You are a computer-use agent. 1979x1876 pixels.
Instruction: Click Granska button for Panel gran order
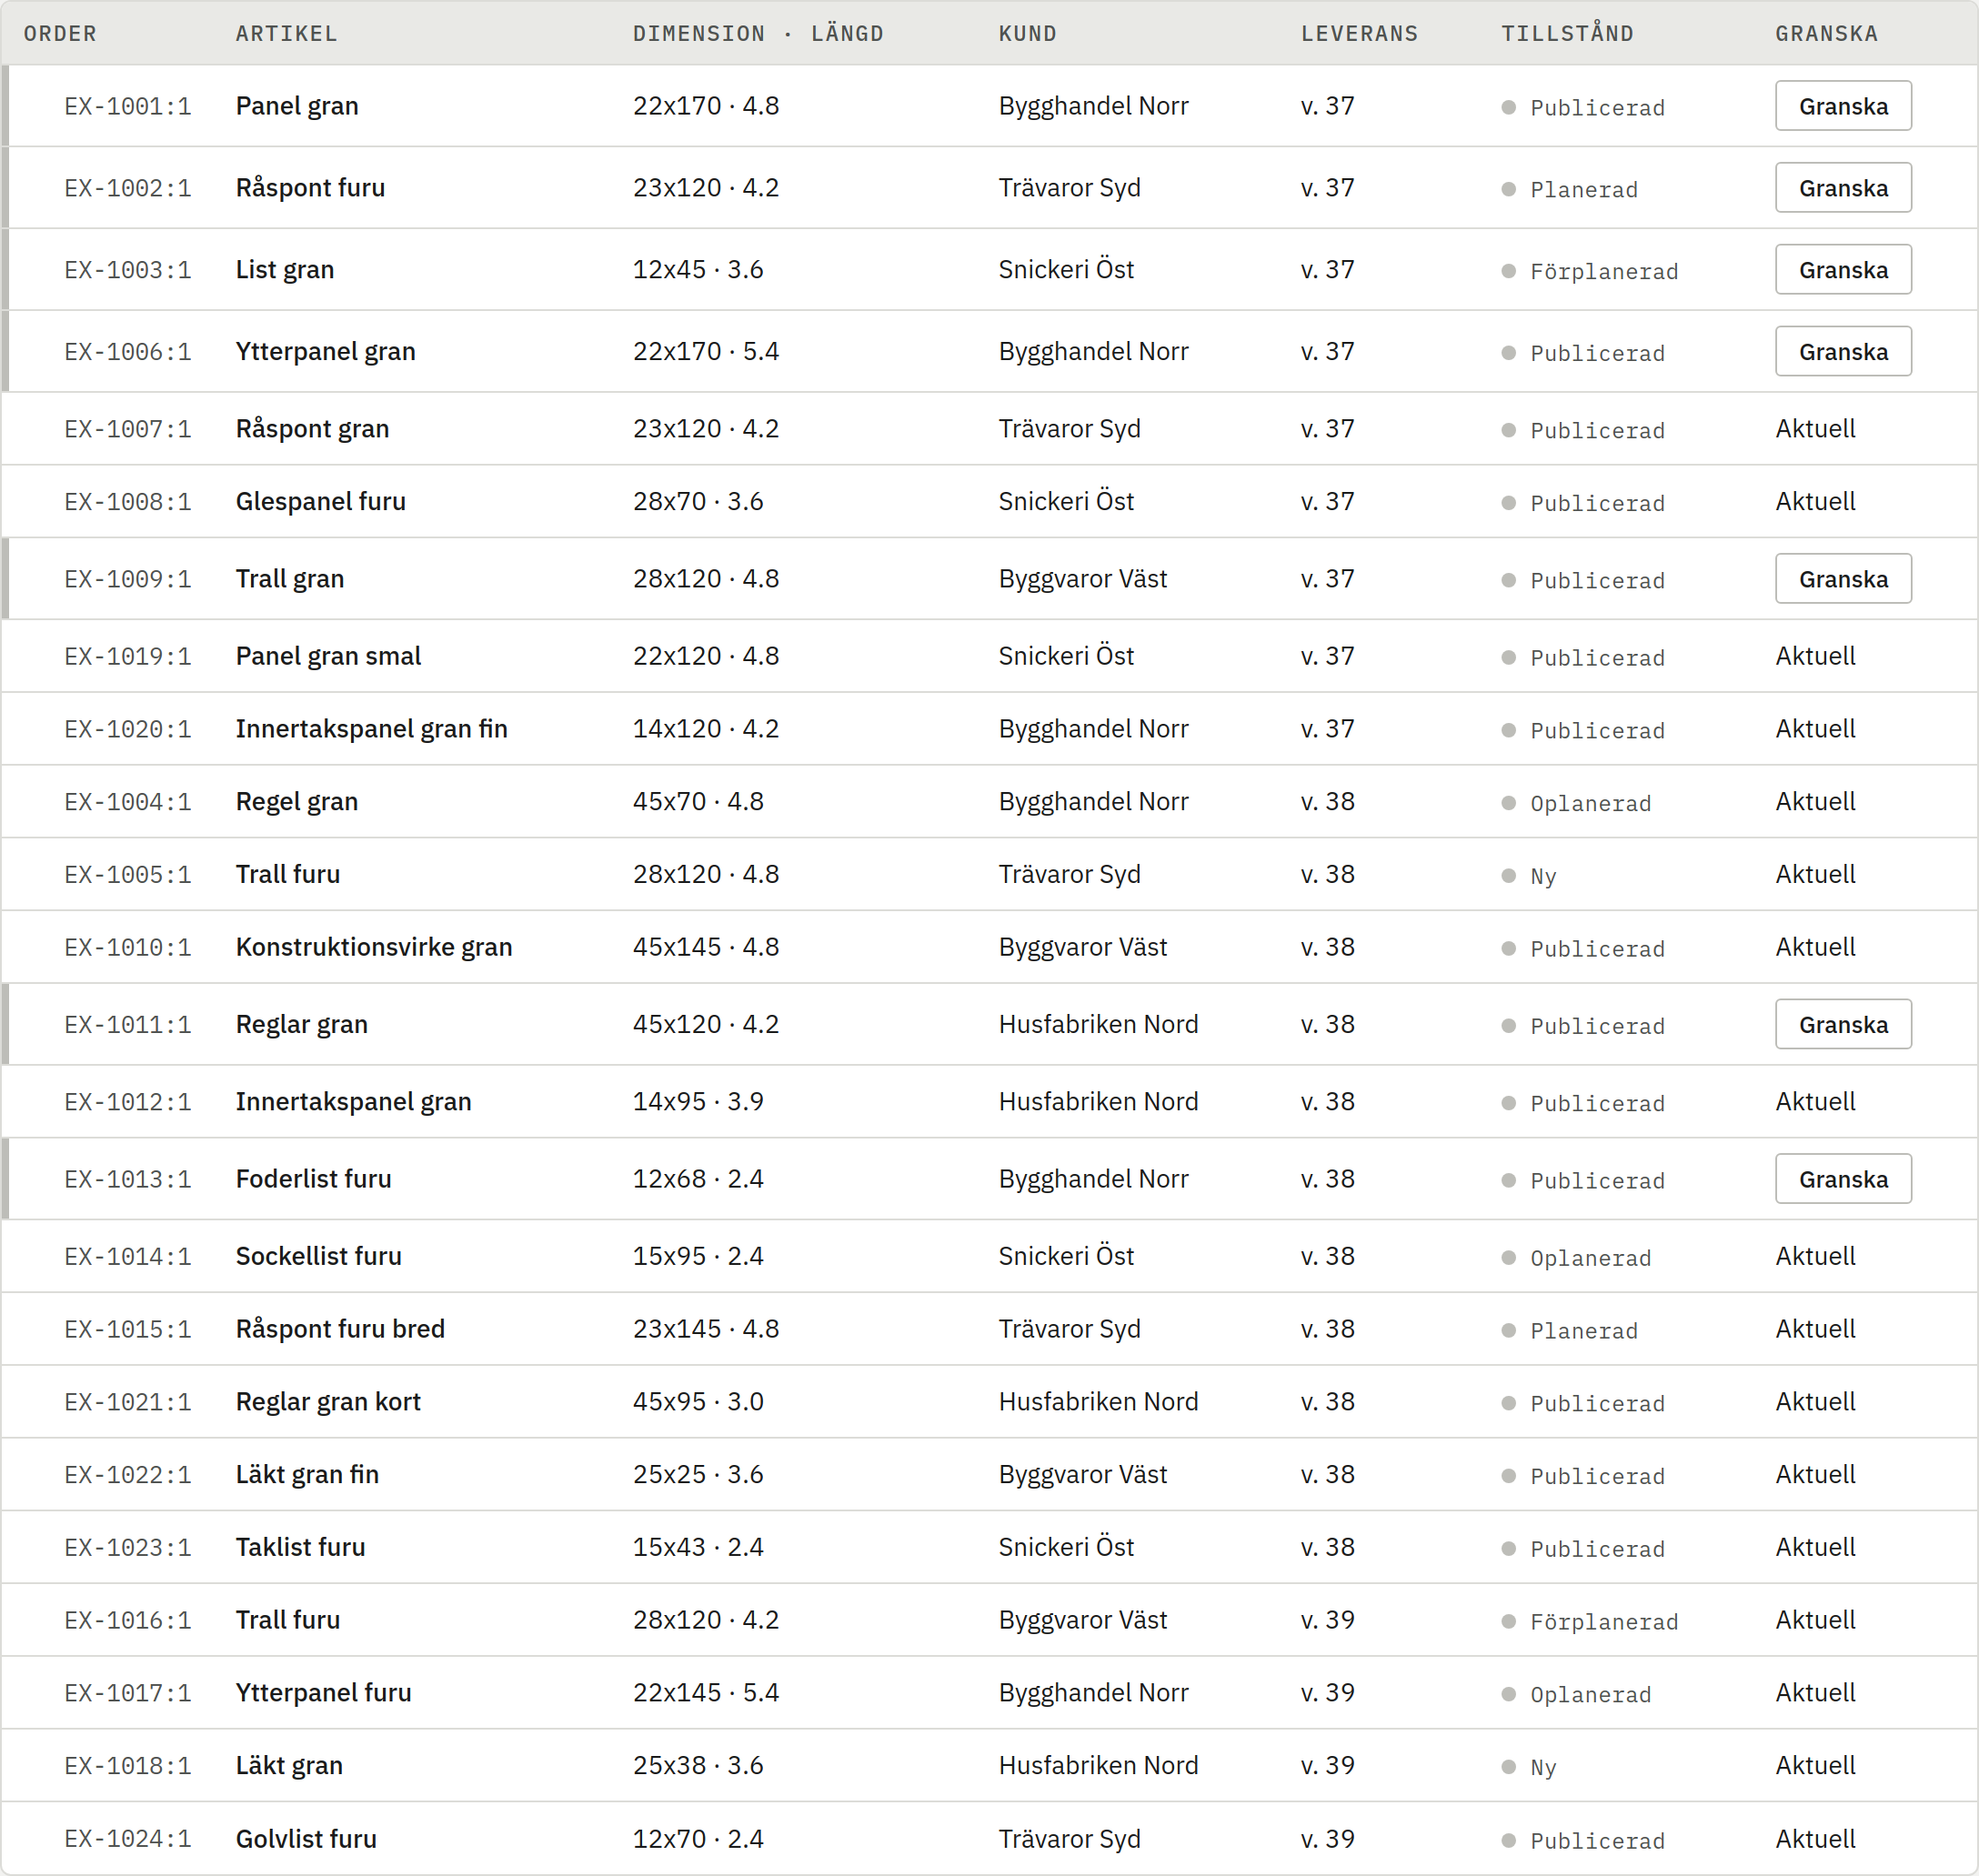pyautogui.click(x=1843, y=106)
